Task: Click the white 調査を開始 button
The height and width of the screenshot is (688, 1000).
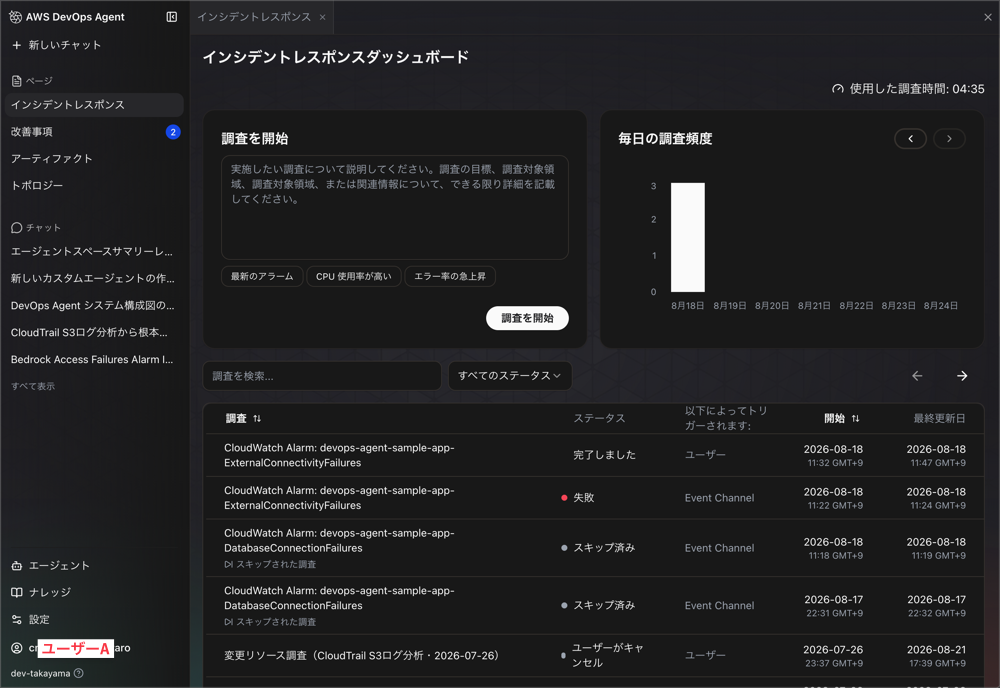Action: 527,318
